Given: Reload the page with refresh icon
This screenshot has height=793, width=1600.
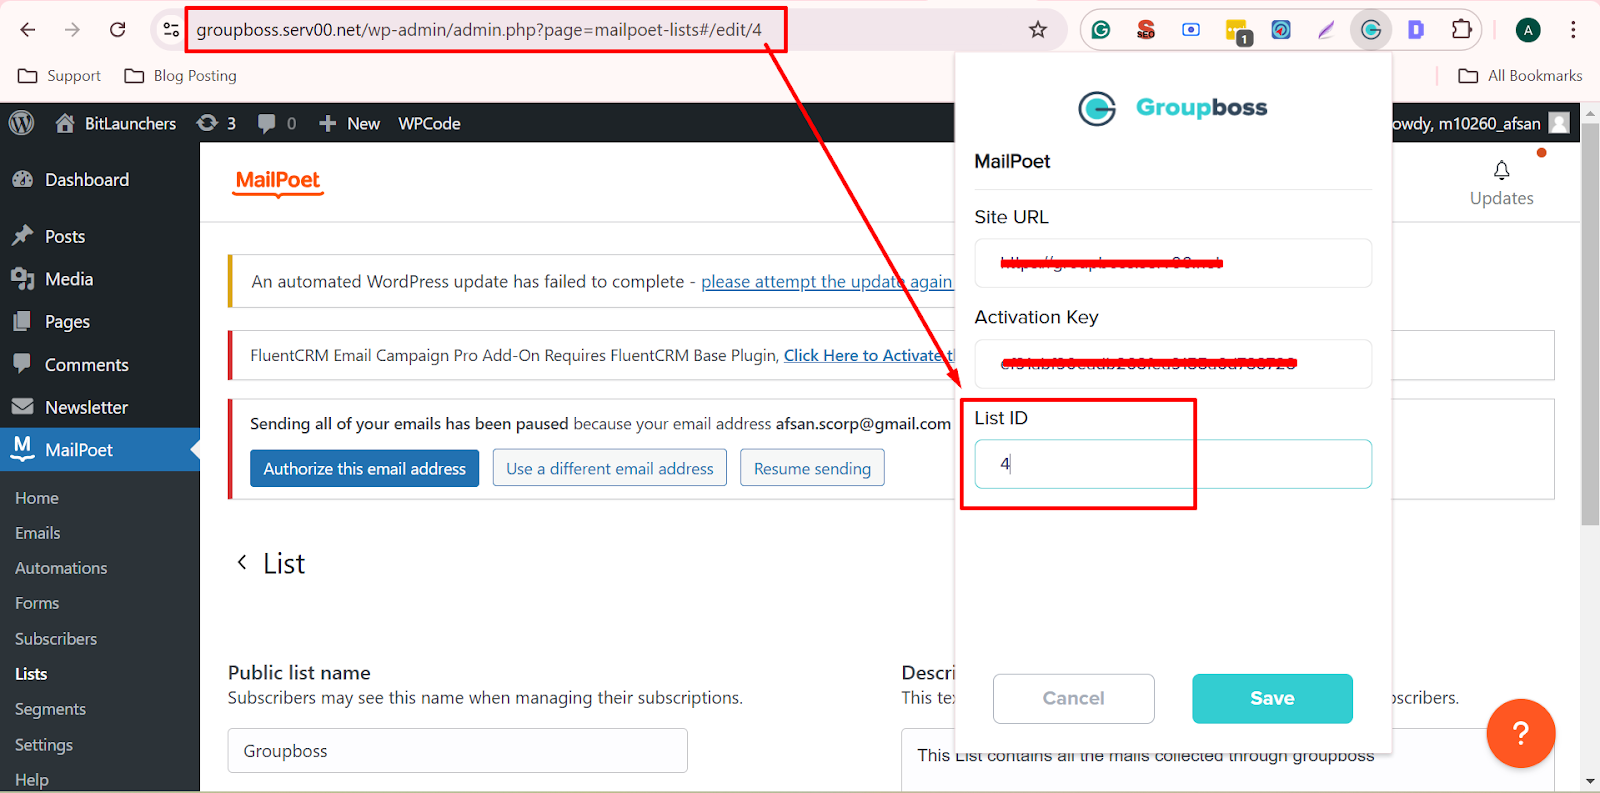Looking at the screenshot, I should point(118,30).
